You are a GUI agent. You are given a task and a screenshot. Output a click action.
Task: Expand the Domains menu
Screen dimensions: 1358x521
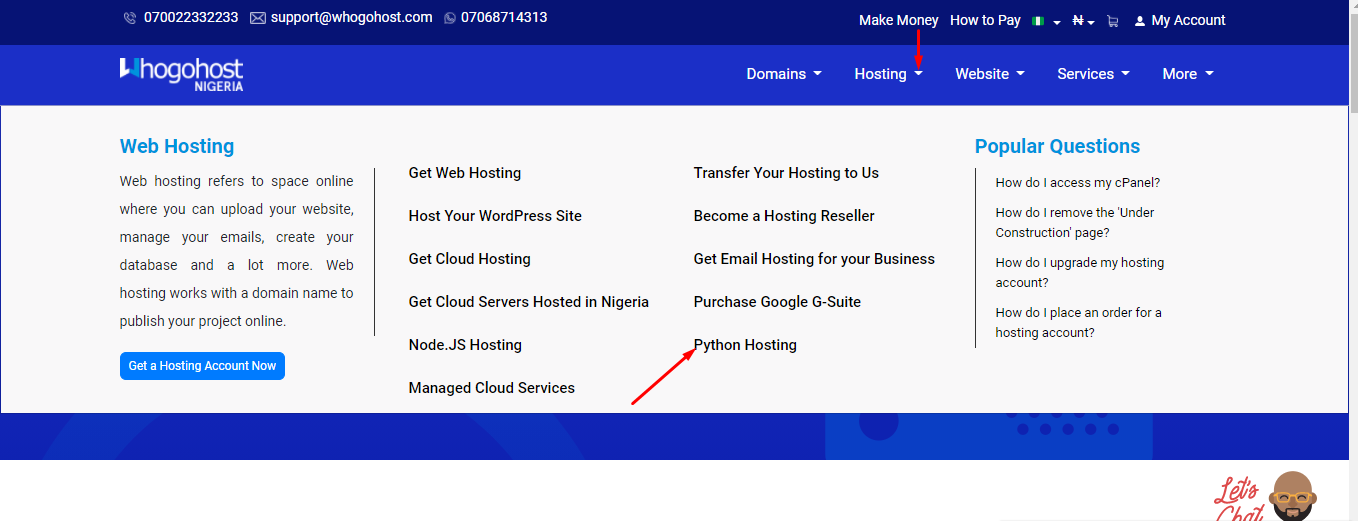pos(784,74)
